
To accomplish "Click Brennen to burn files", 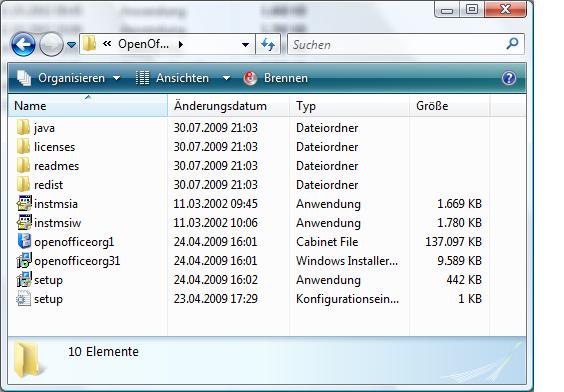I will point(286,78).
